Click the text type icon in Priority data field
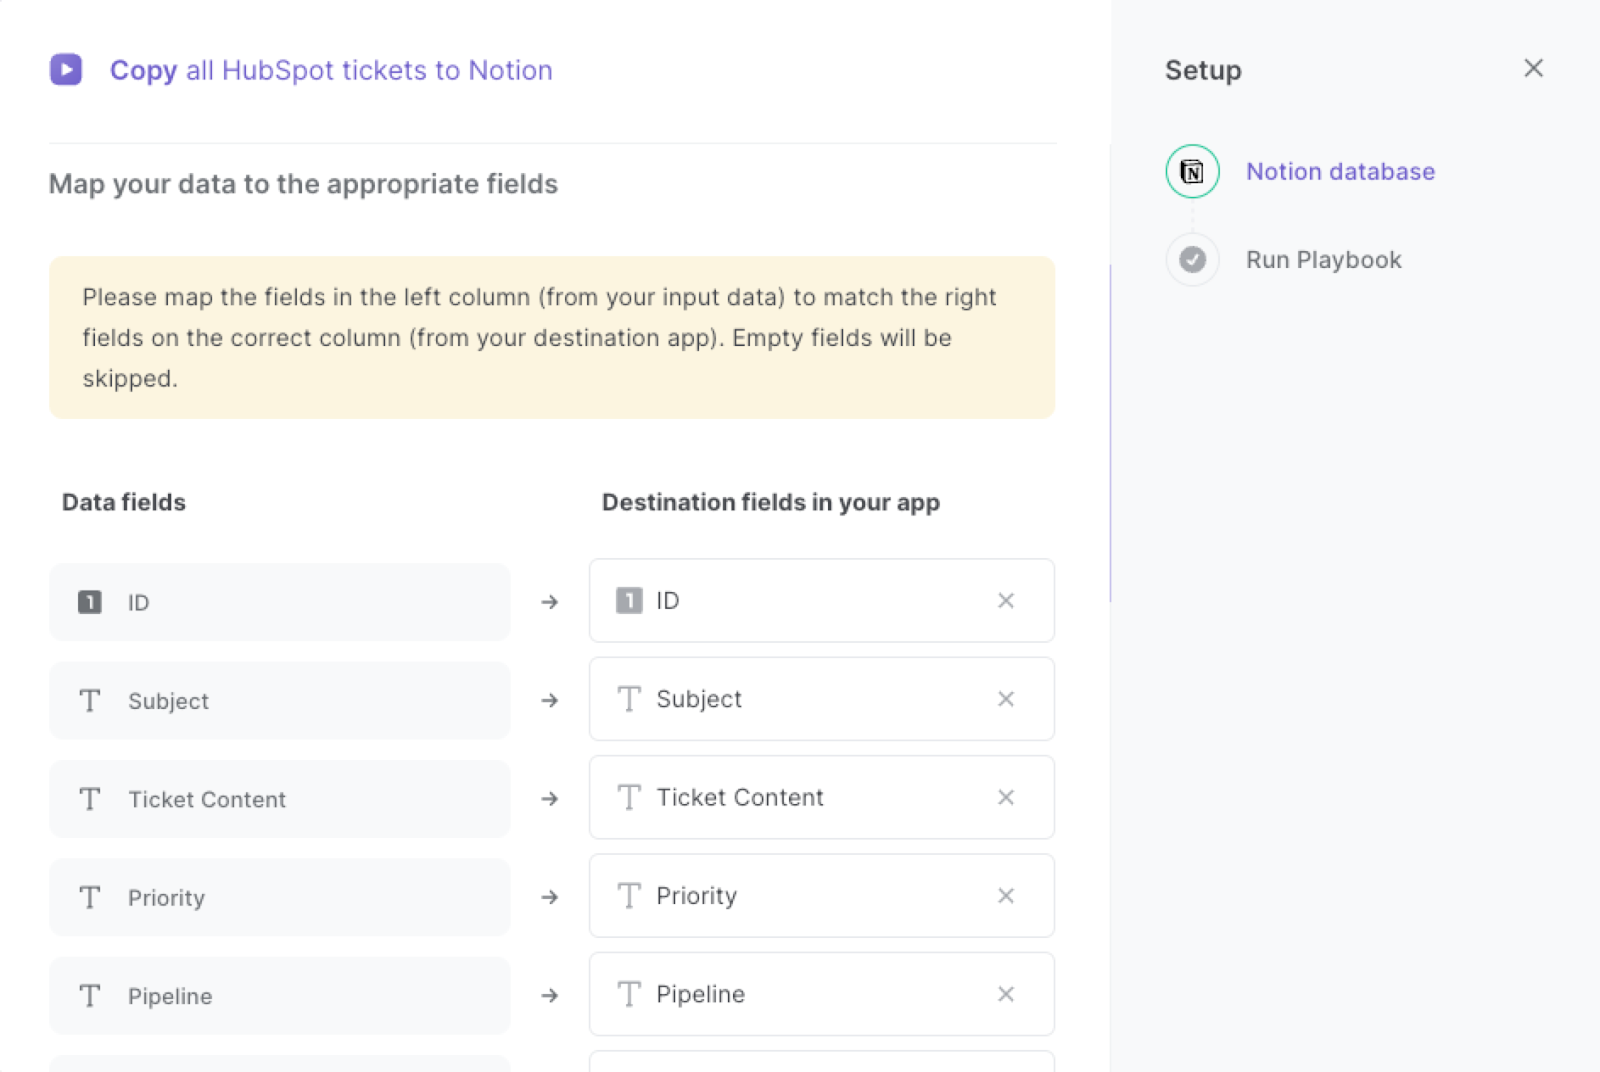This screenshot has height=1072, width=1600. (90, 898)
